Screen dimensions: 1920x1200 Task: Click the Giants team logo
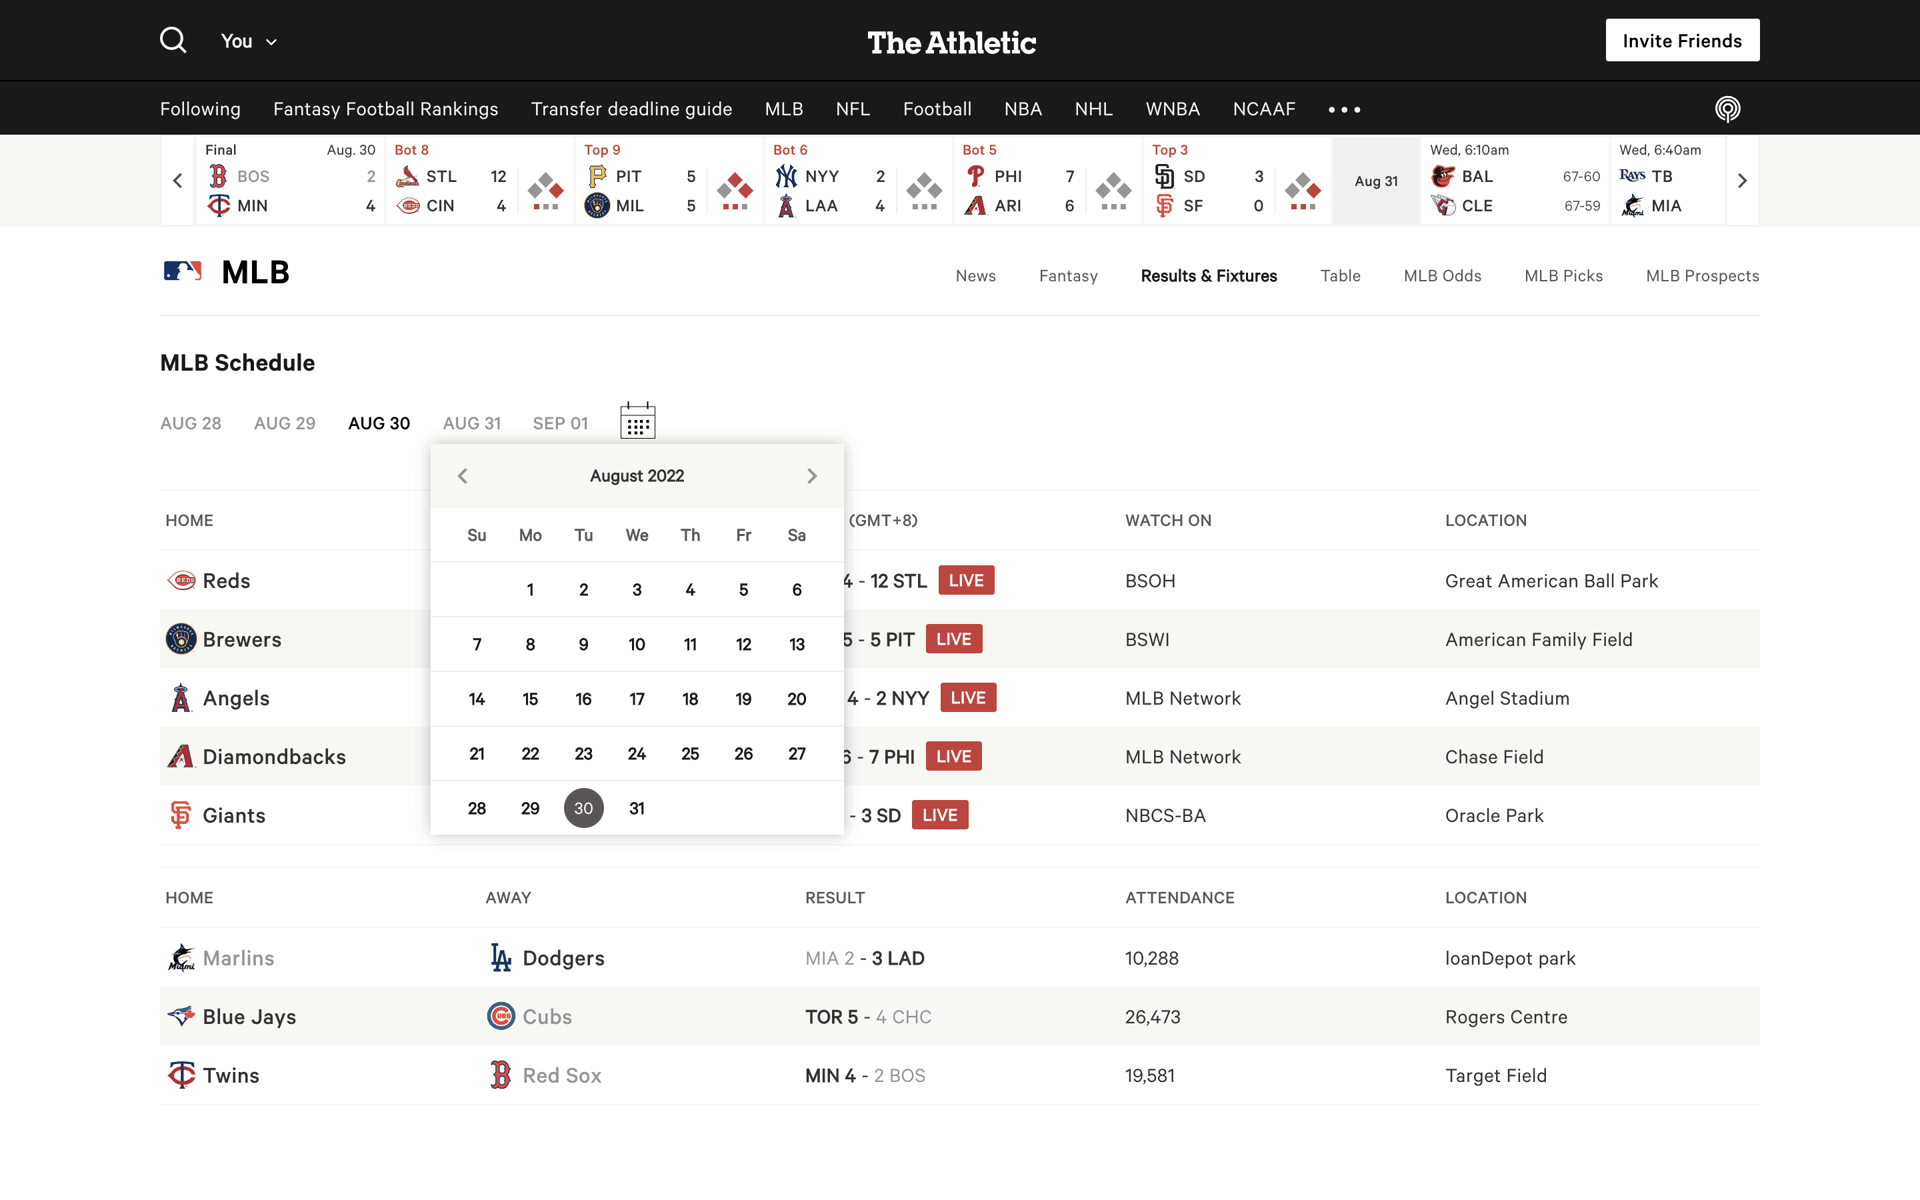point(181,815)
